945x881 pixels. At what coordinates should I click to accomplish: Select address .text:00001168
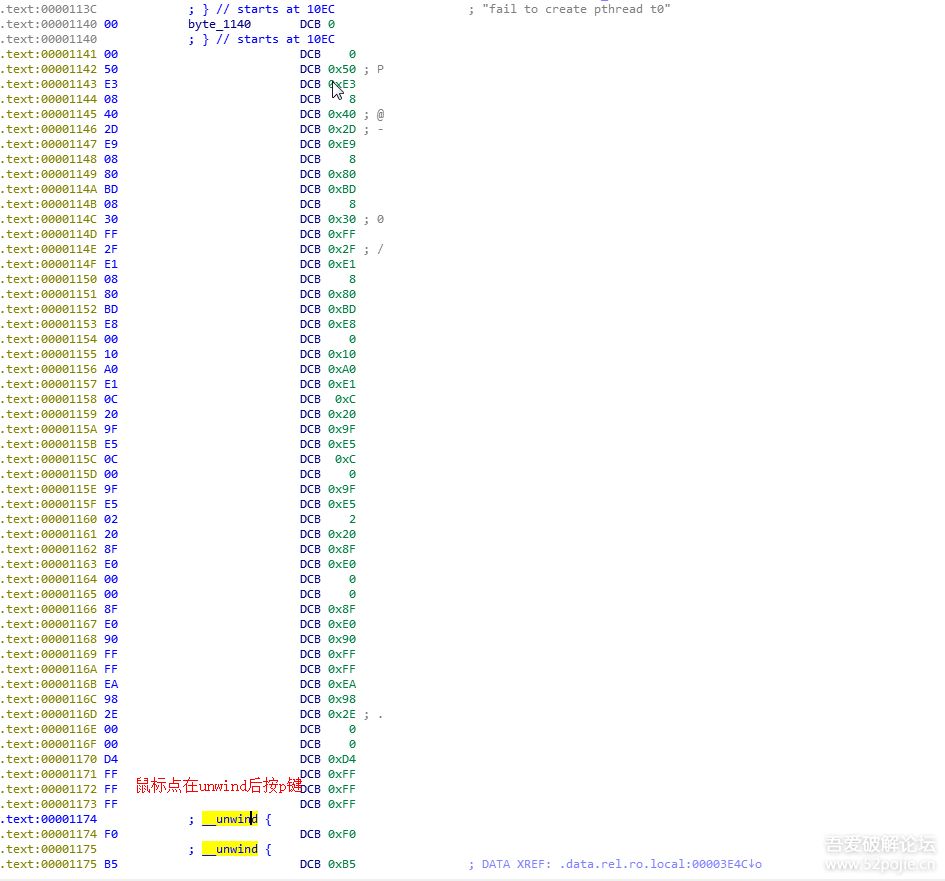(48, 639)
